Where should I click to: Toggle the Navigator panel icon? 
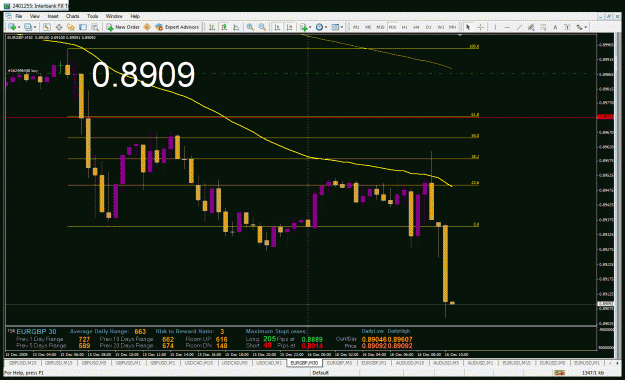click(x=71, y=27)
